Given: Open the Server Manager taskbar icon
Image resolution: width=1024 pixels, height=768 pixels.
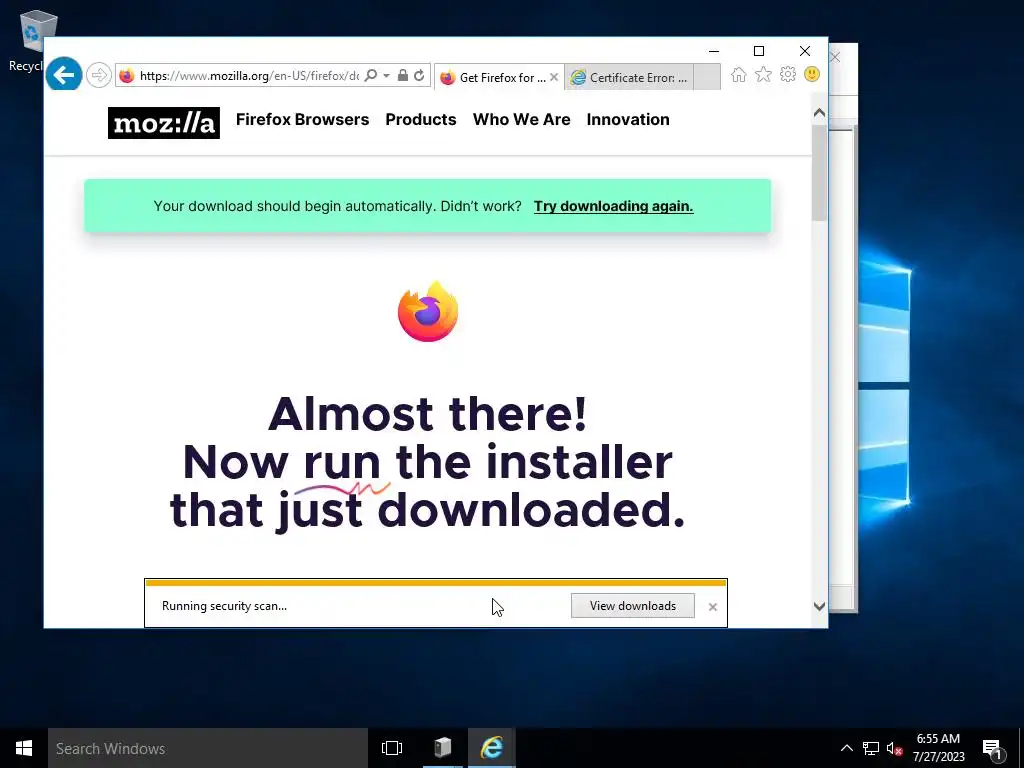Looking at the screenshot, I should click(x=443, y=748).
